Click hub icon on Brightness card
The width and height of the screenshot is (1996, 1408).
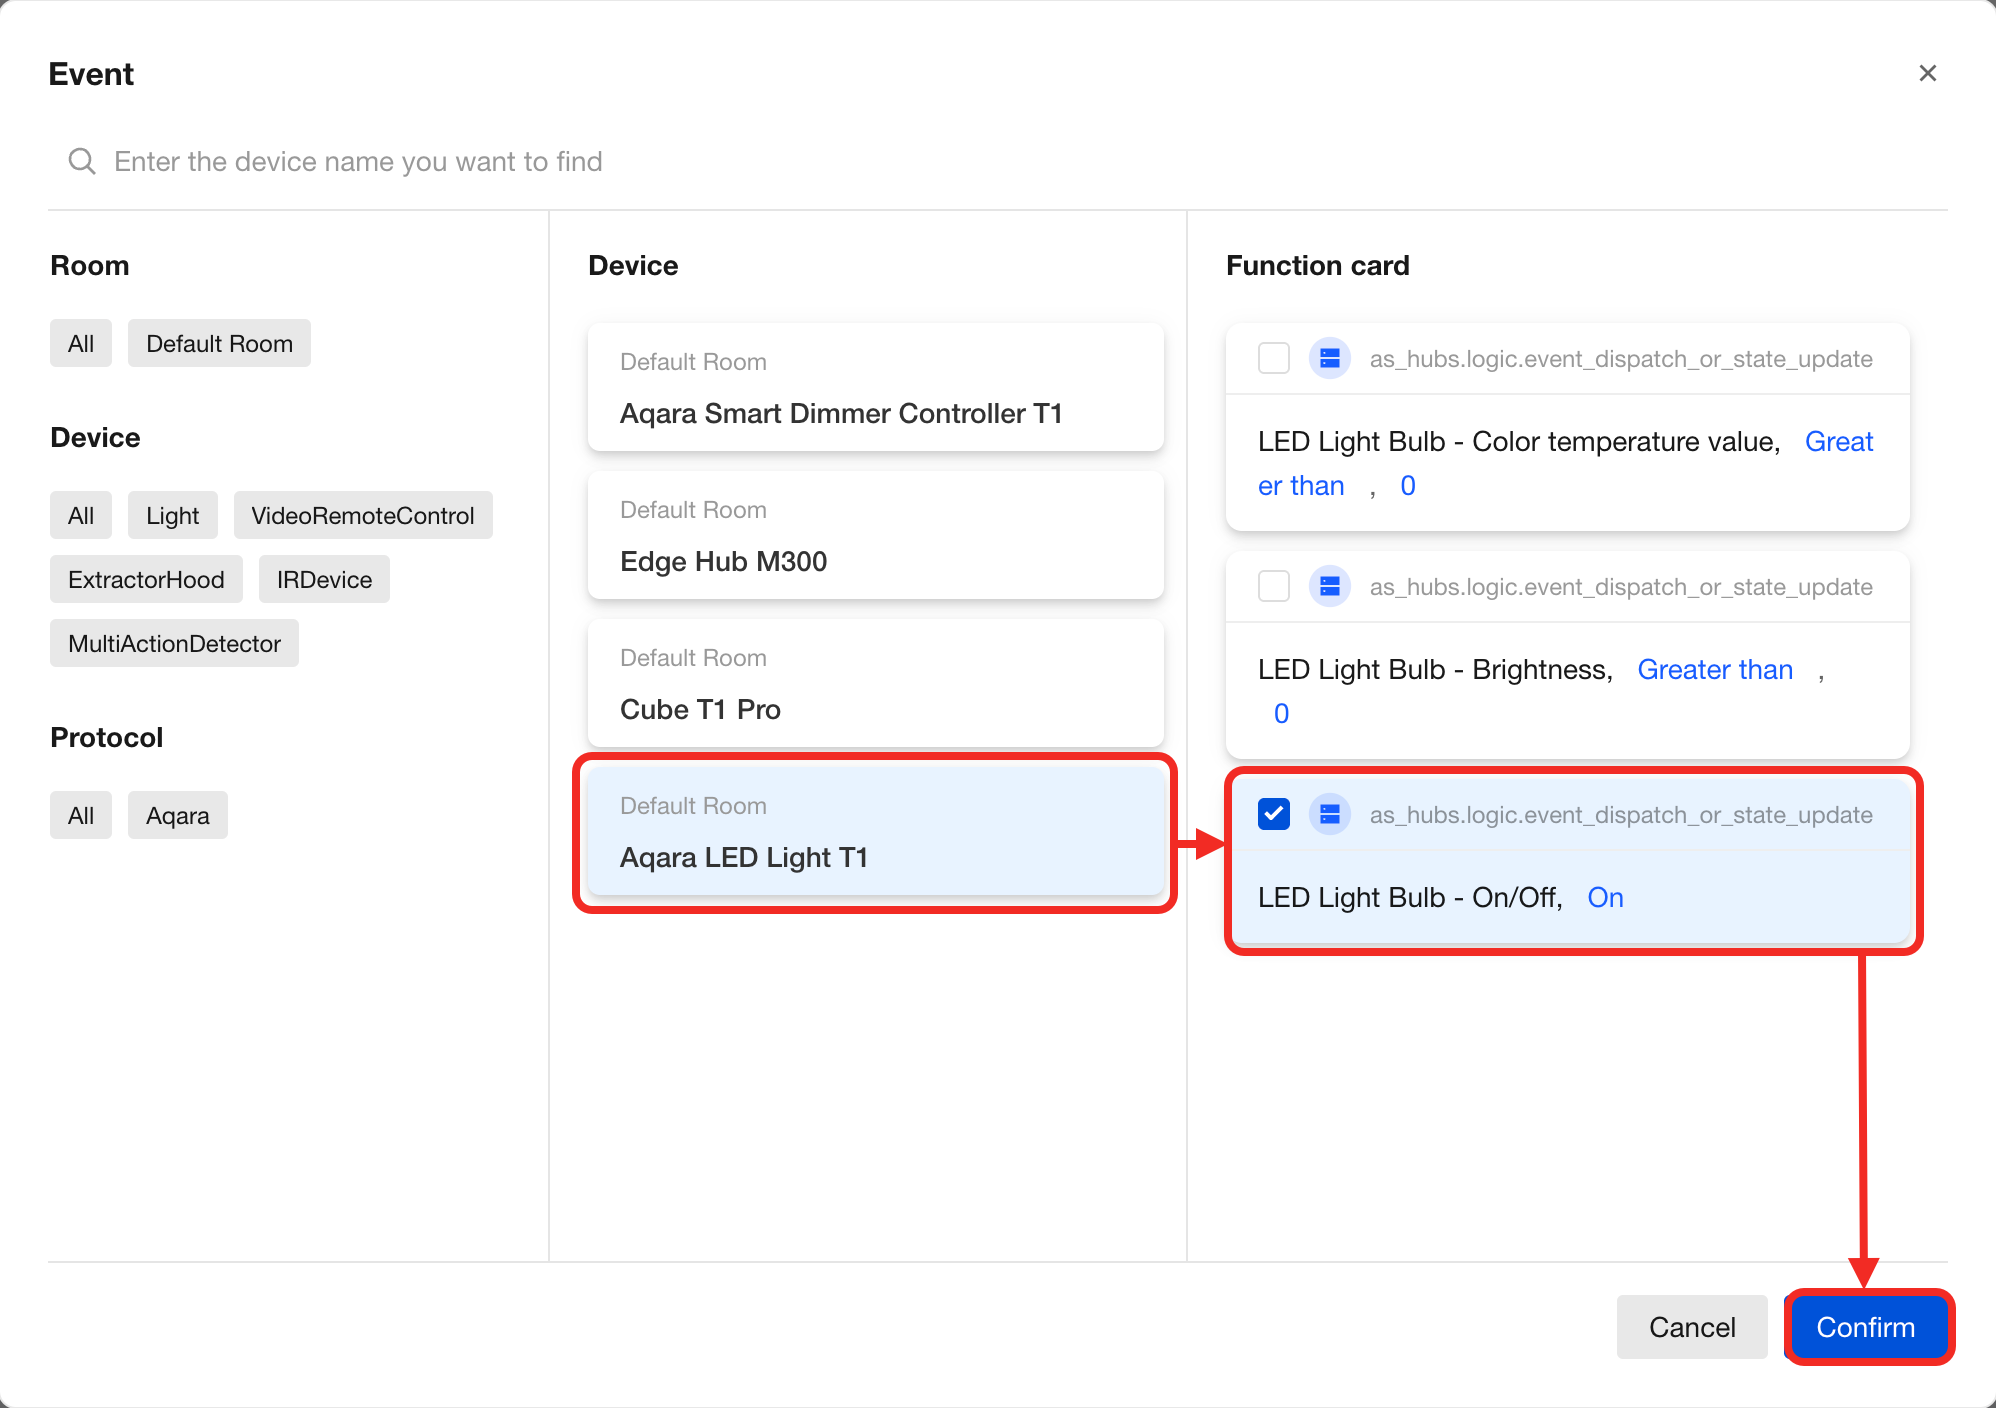click(x=1329, y=586)
